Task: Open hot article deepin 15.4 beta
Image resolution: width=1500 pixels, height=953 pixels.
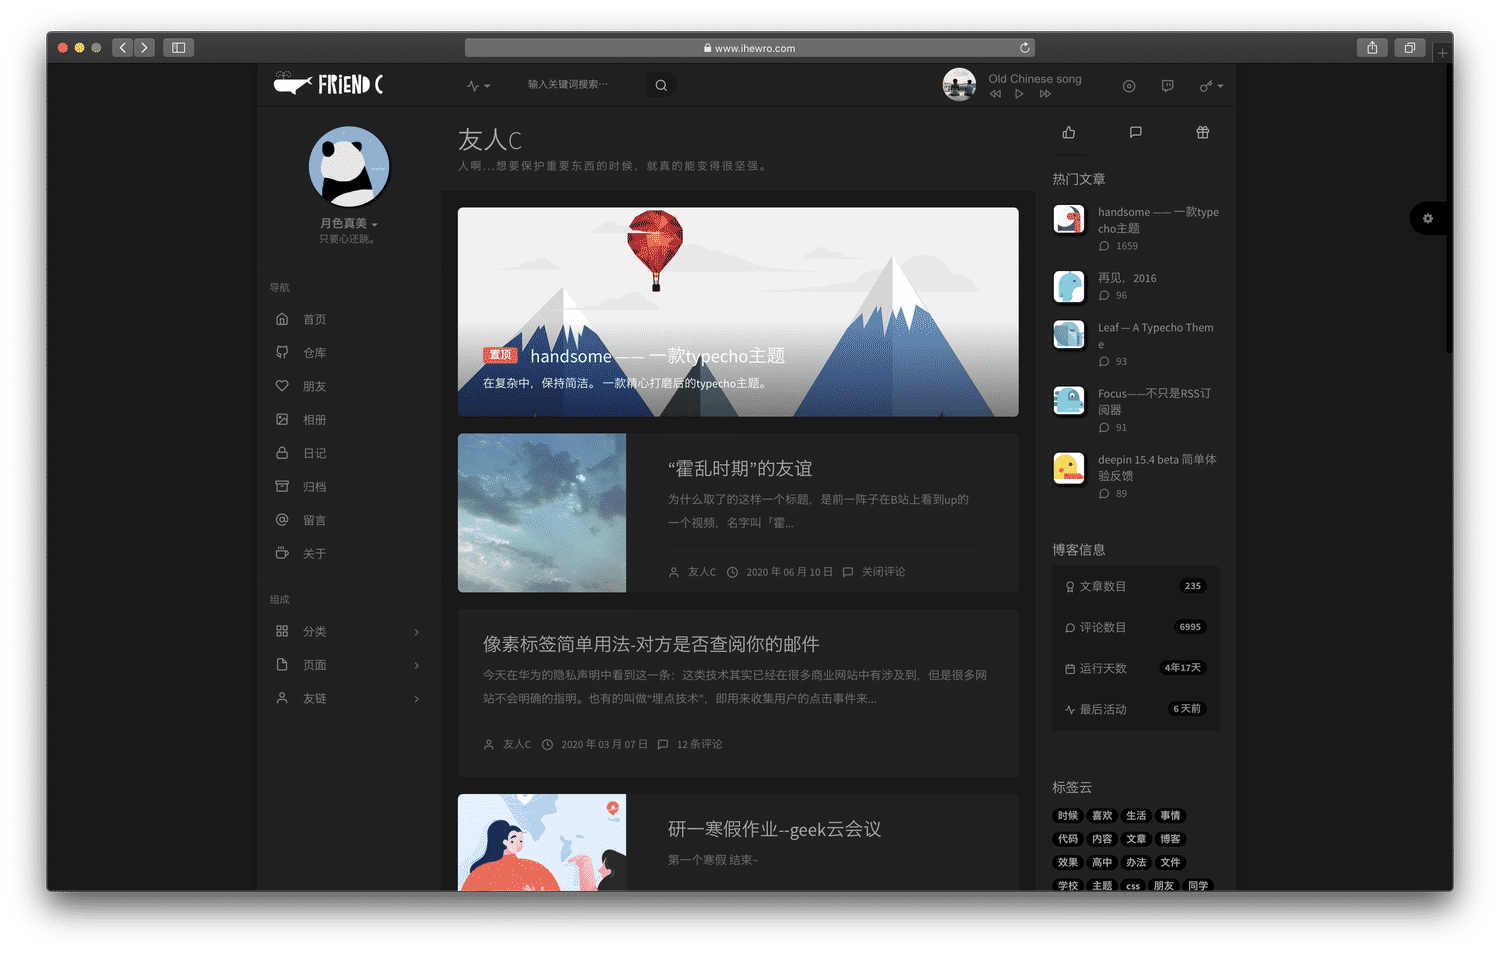Action: tap(1157, 467)
